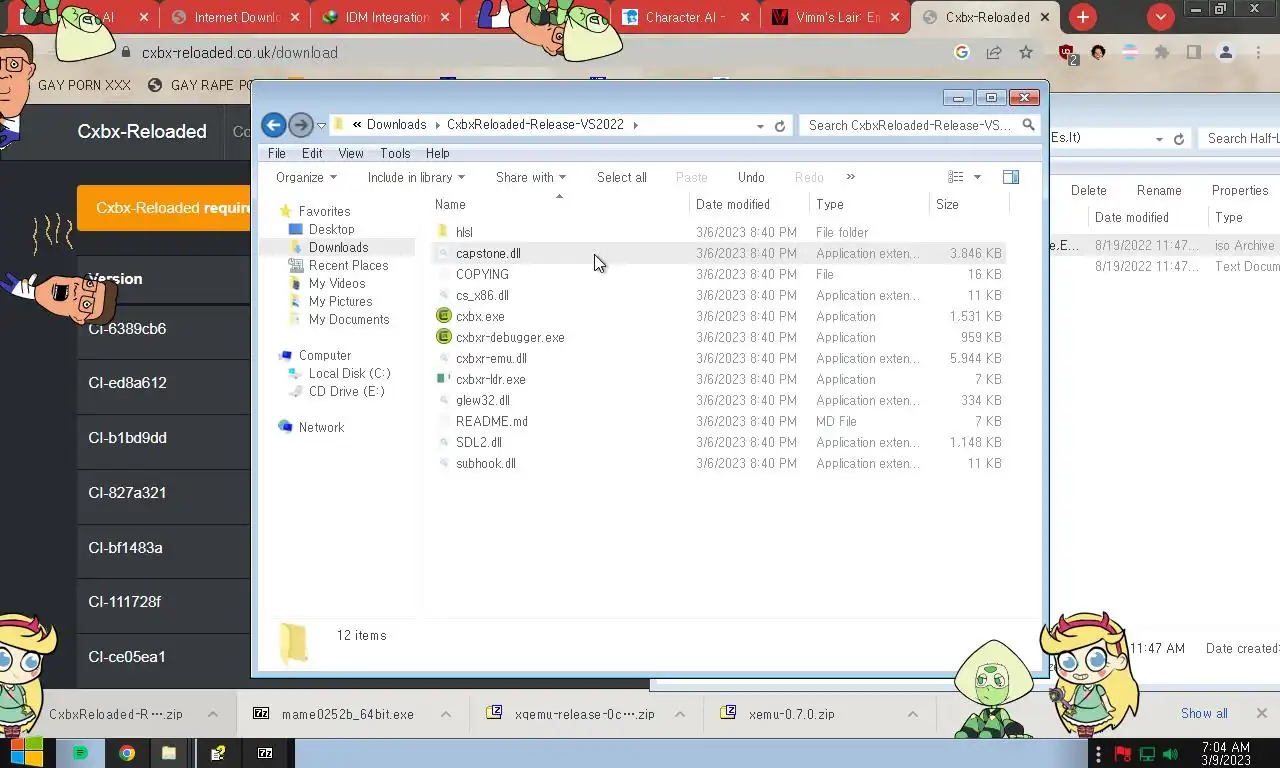
Task: Click the Explorer search input field
Action: click(910, 125)
